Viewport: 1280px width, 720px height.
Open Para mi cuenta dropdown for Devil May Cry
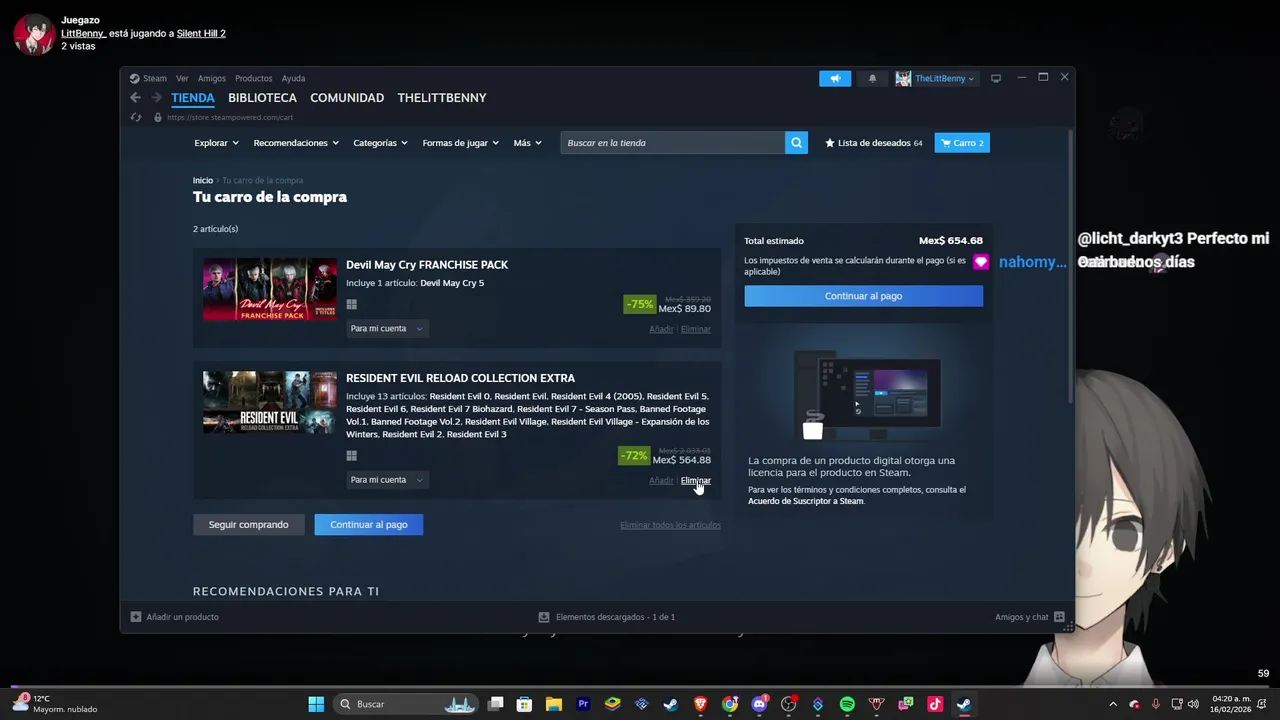tap(386, 328)
